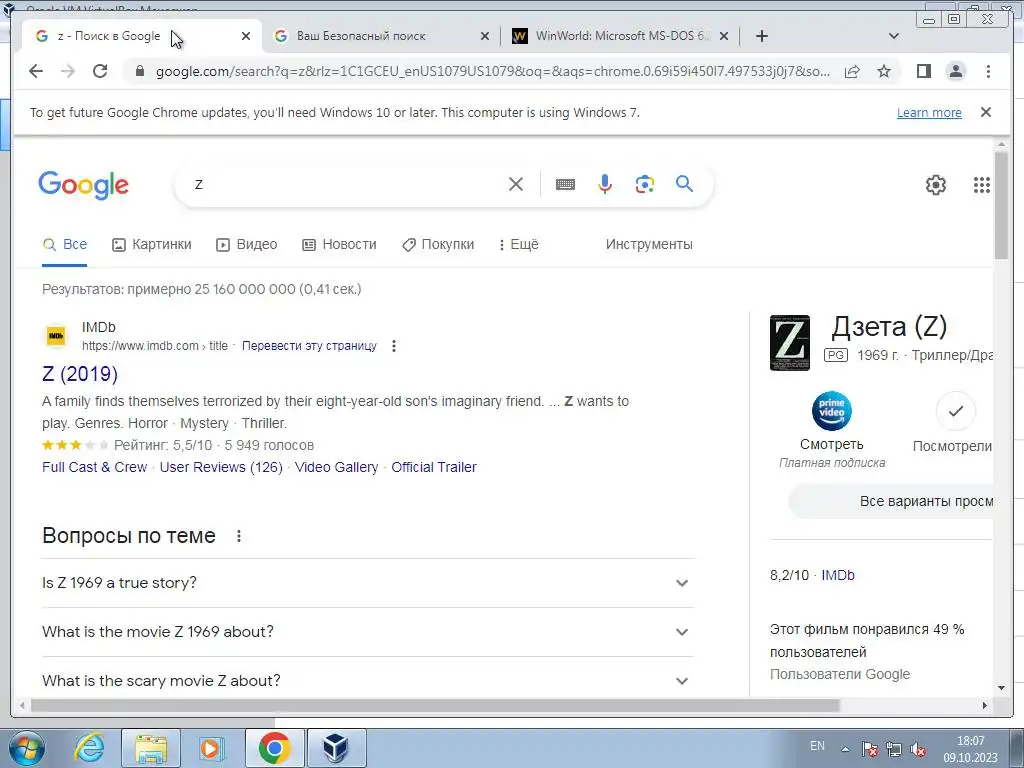This screenshot has width=1024, height=768.
Task: Open options next to Вопросы по теме
Action: coord(239,536)
